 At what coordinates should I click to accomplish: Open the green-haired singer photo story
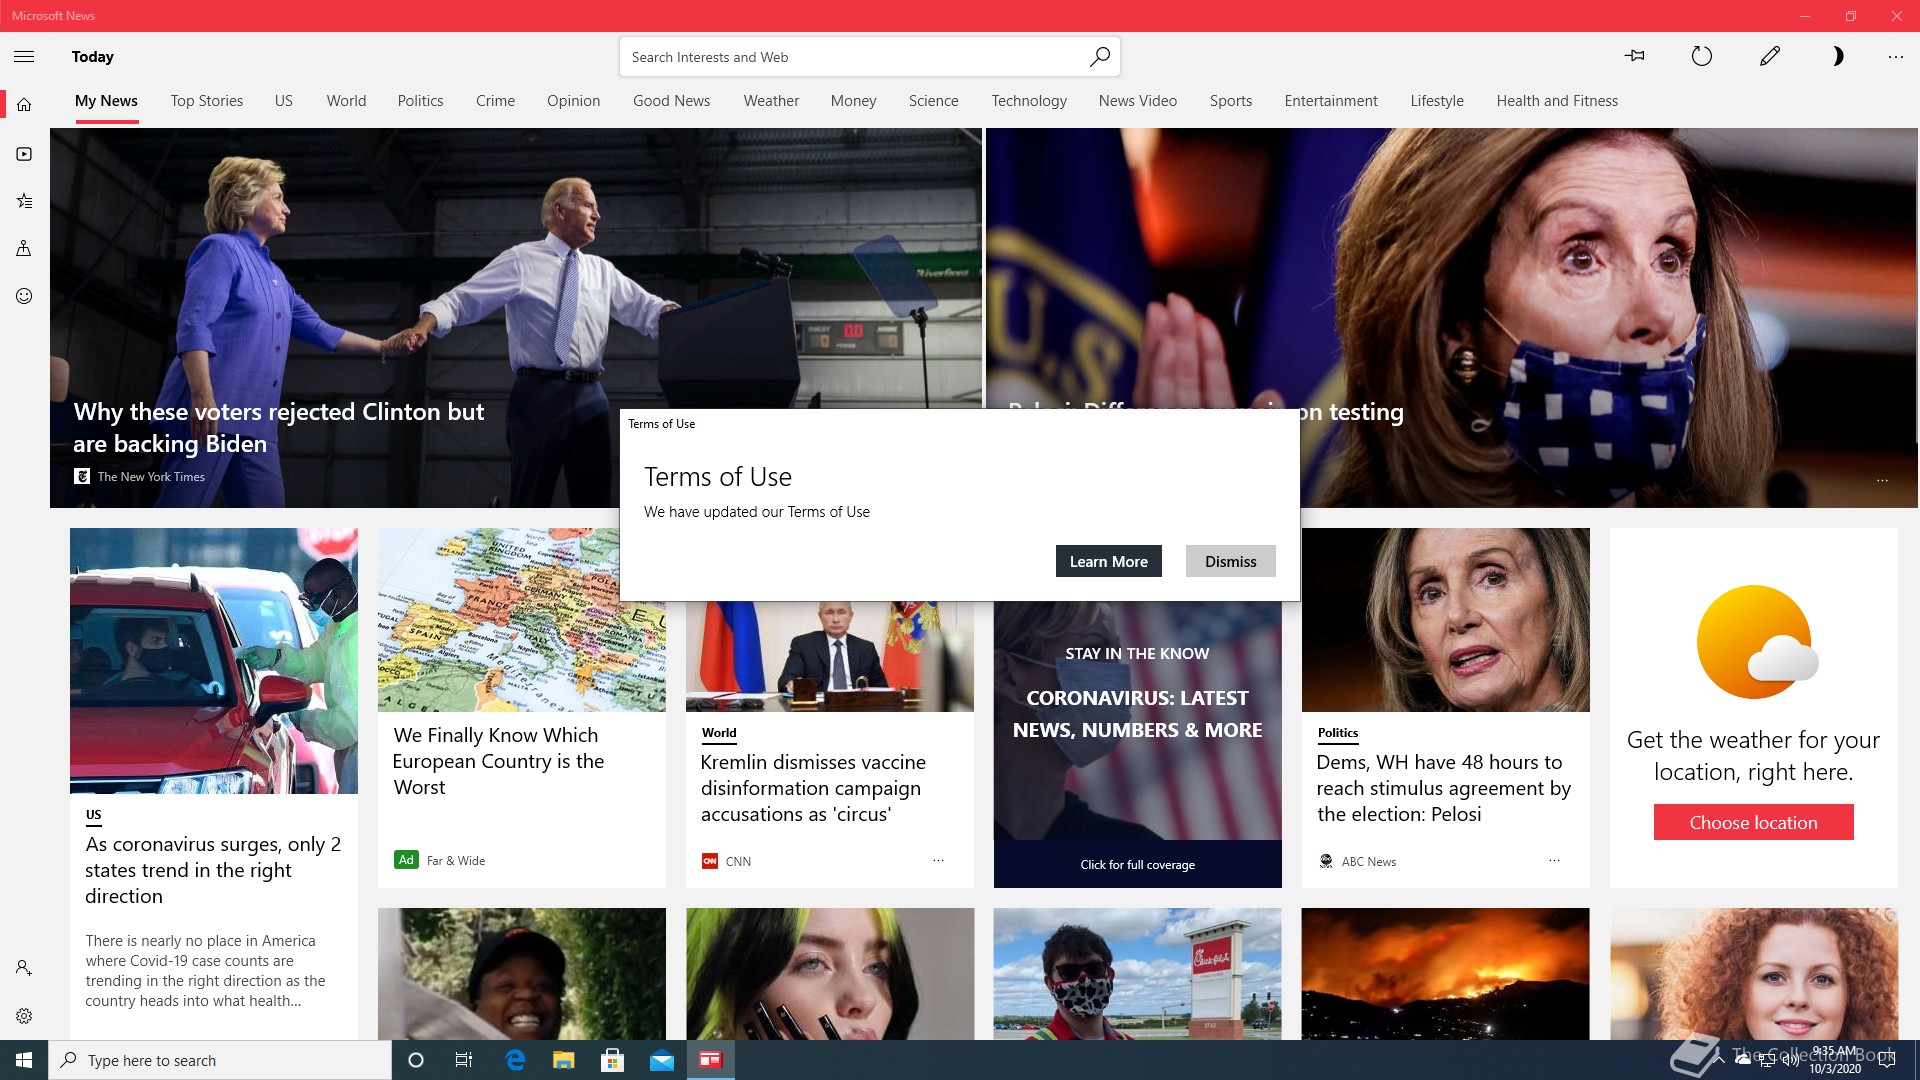click(829, 973)
